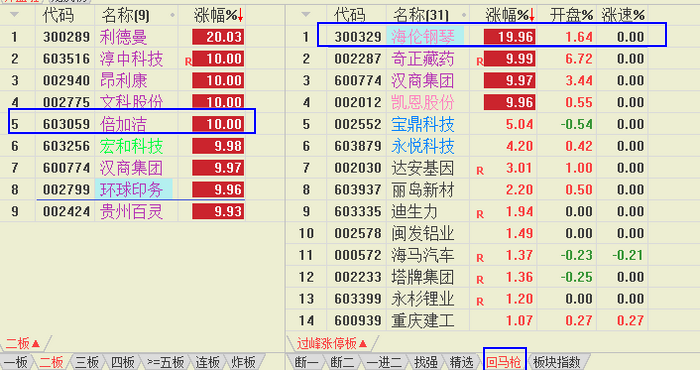Open the 板块指数 tab
The image size is (700, 370).
point(557,362)
